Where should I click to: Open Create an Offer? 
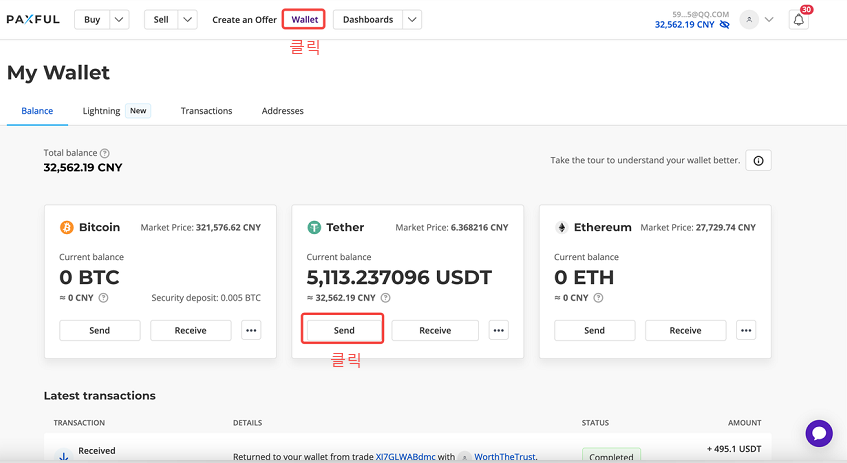pyautogui.click(x=244, y=19)
